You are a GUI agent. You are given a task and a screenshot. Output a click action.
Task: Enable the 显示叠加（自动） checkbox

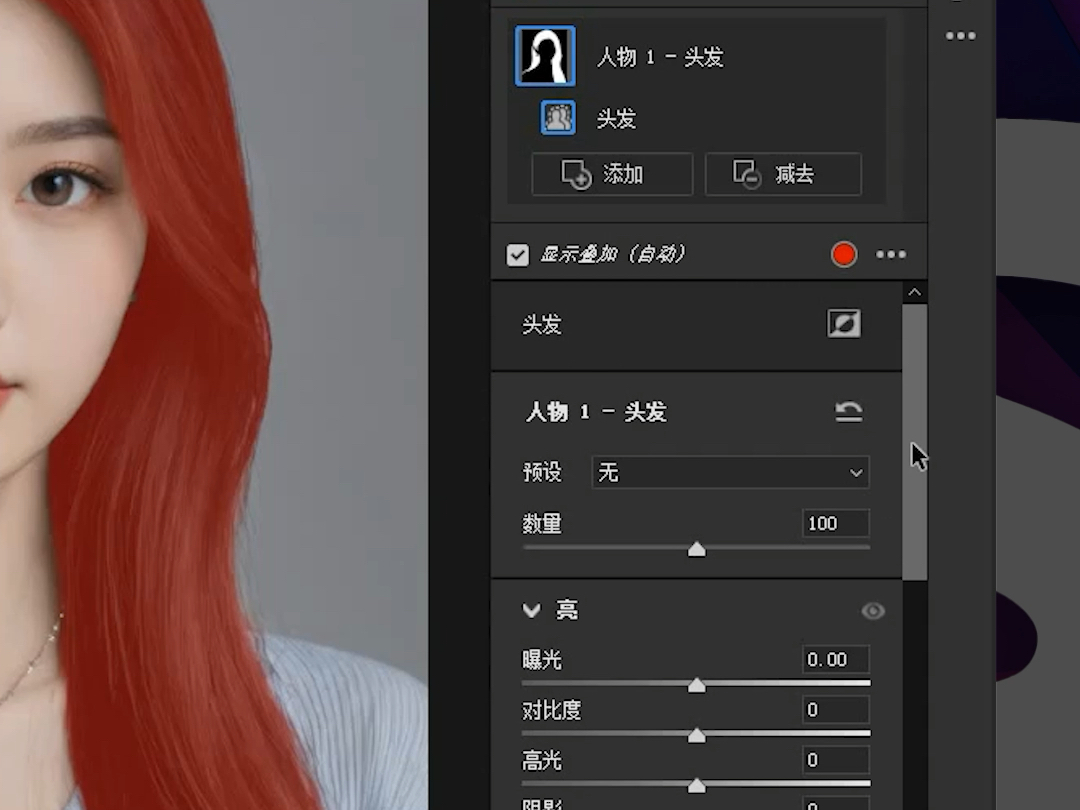click(x=518, y=255)
